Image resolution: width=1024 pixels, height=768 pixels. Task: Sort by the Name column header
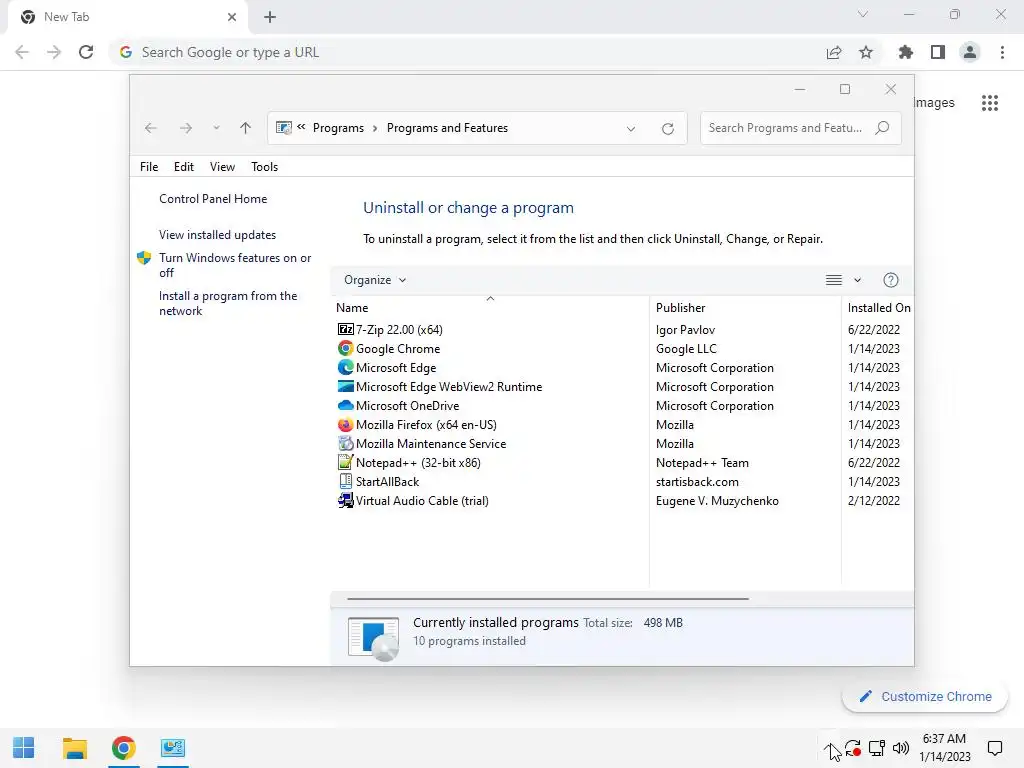pos(490,307)
